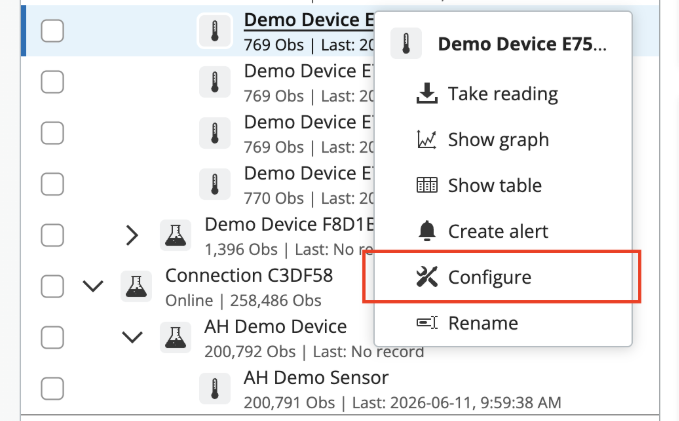
Task: Check the box on the highlighted top row
Action: [x=52, y=31]
